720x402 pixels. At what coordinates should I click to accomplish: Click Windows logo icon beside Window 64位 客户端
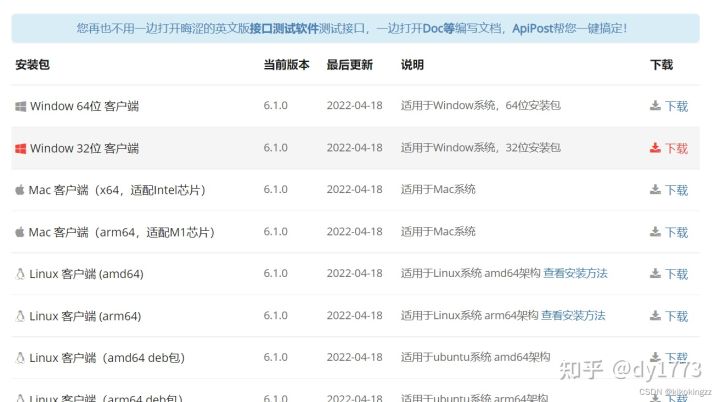[x=20, y=107]
